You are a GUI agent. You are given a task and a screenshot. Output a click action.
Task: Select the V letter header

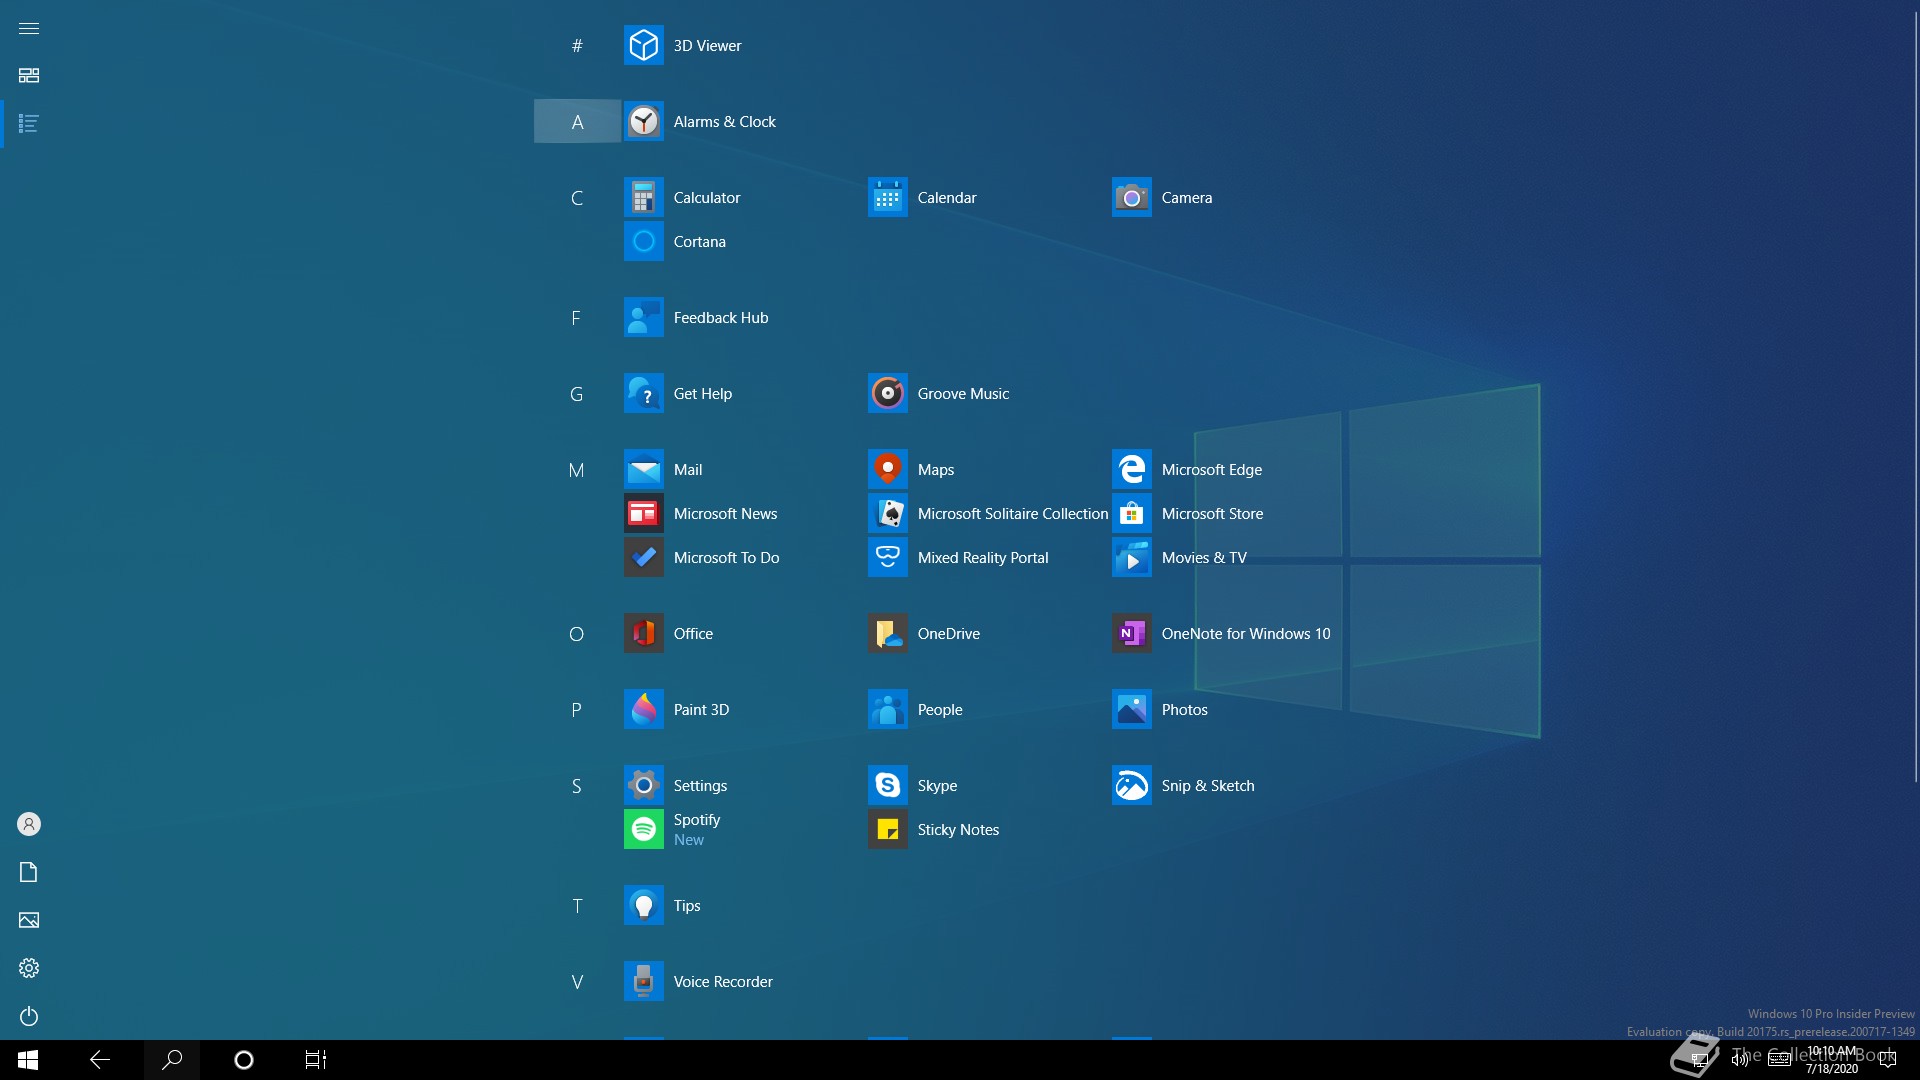click(x=577, y=982)
